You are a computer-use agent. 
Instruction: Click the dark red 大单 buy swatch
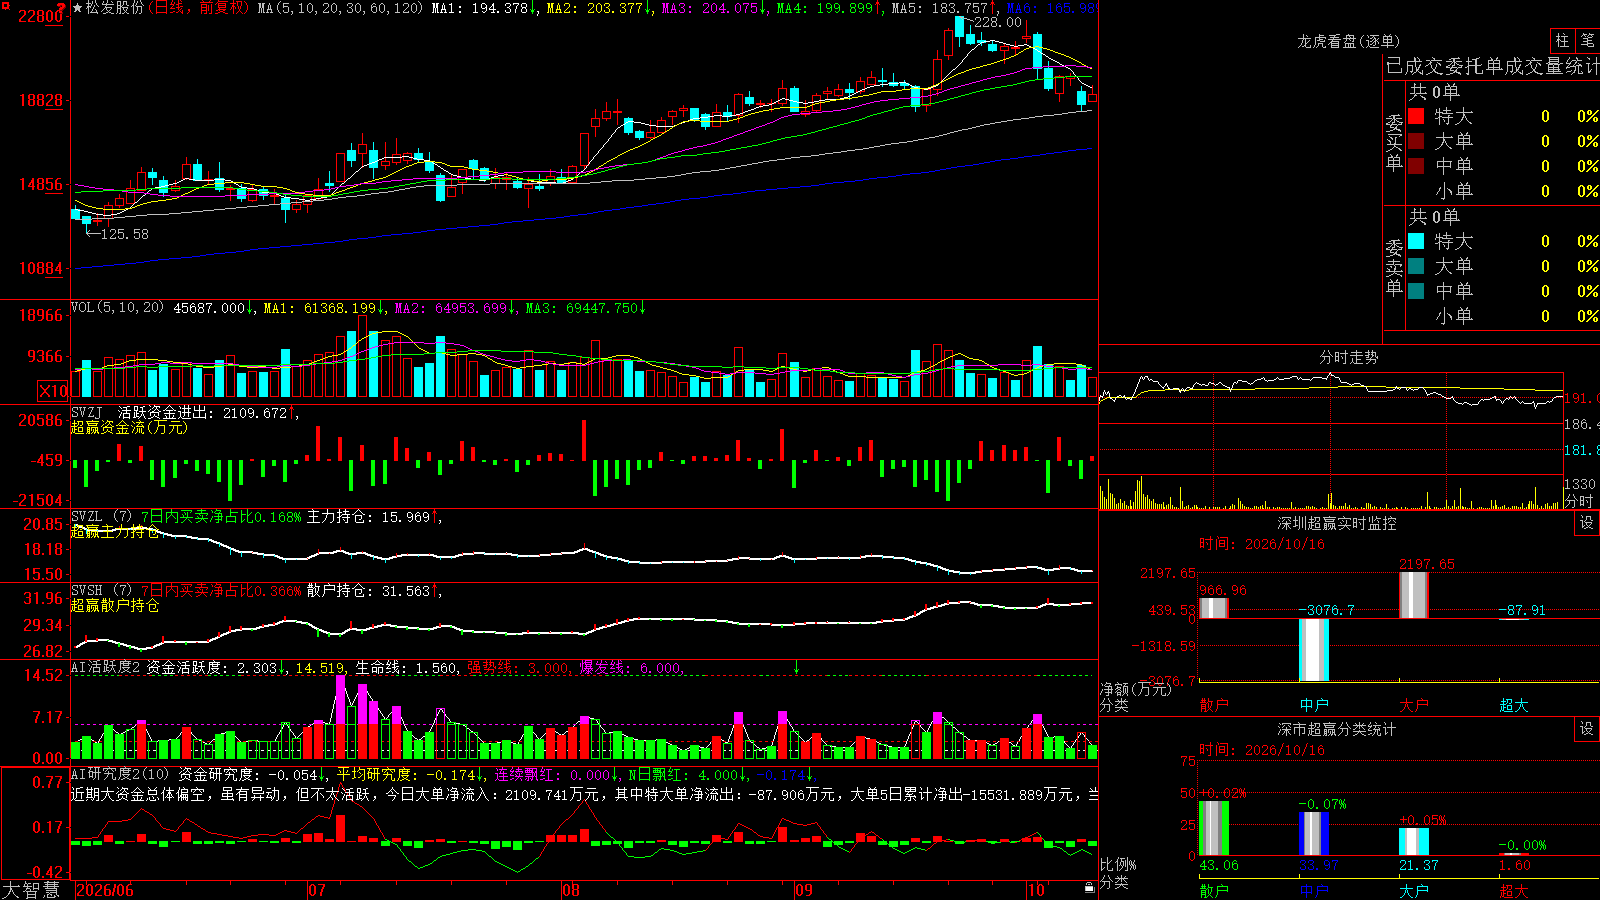point(1416,141)
